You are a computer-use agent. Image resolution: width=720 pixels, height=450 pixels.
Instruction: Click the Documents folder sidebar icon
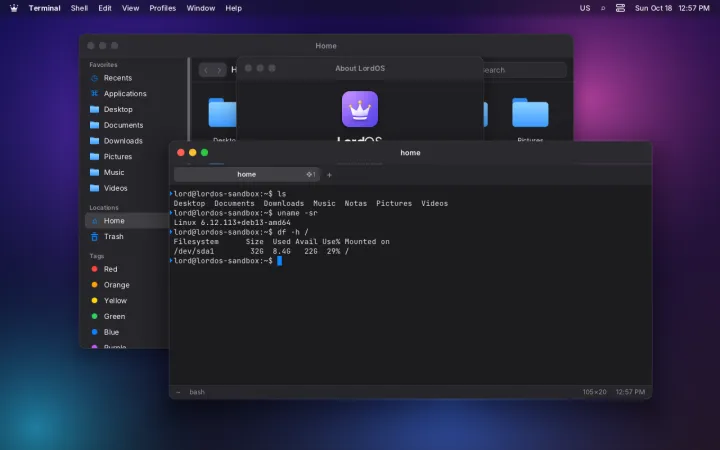[94, 125]
